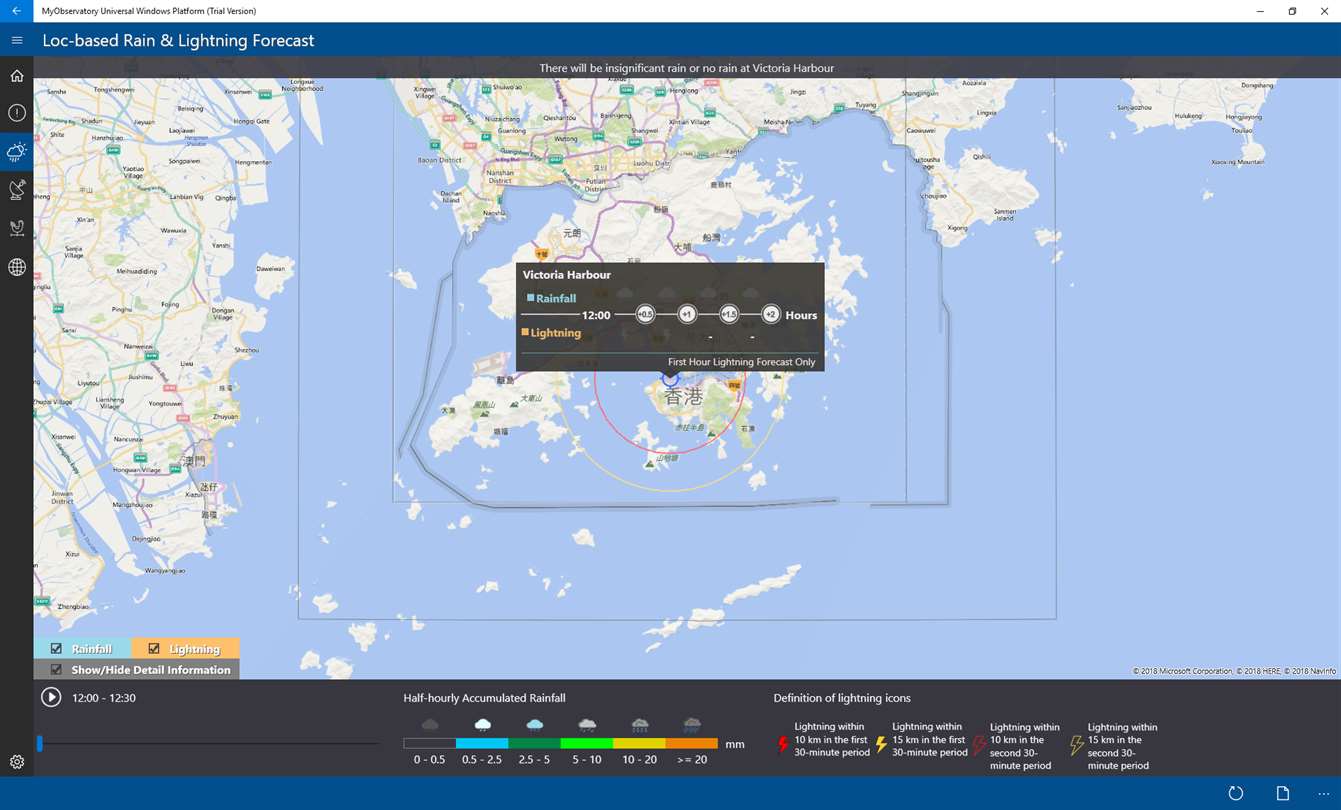Click the outlined red 10 km second-period lightning icon
The width and height of the screenshot is (1341, 810).
coord(979,745)
